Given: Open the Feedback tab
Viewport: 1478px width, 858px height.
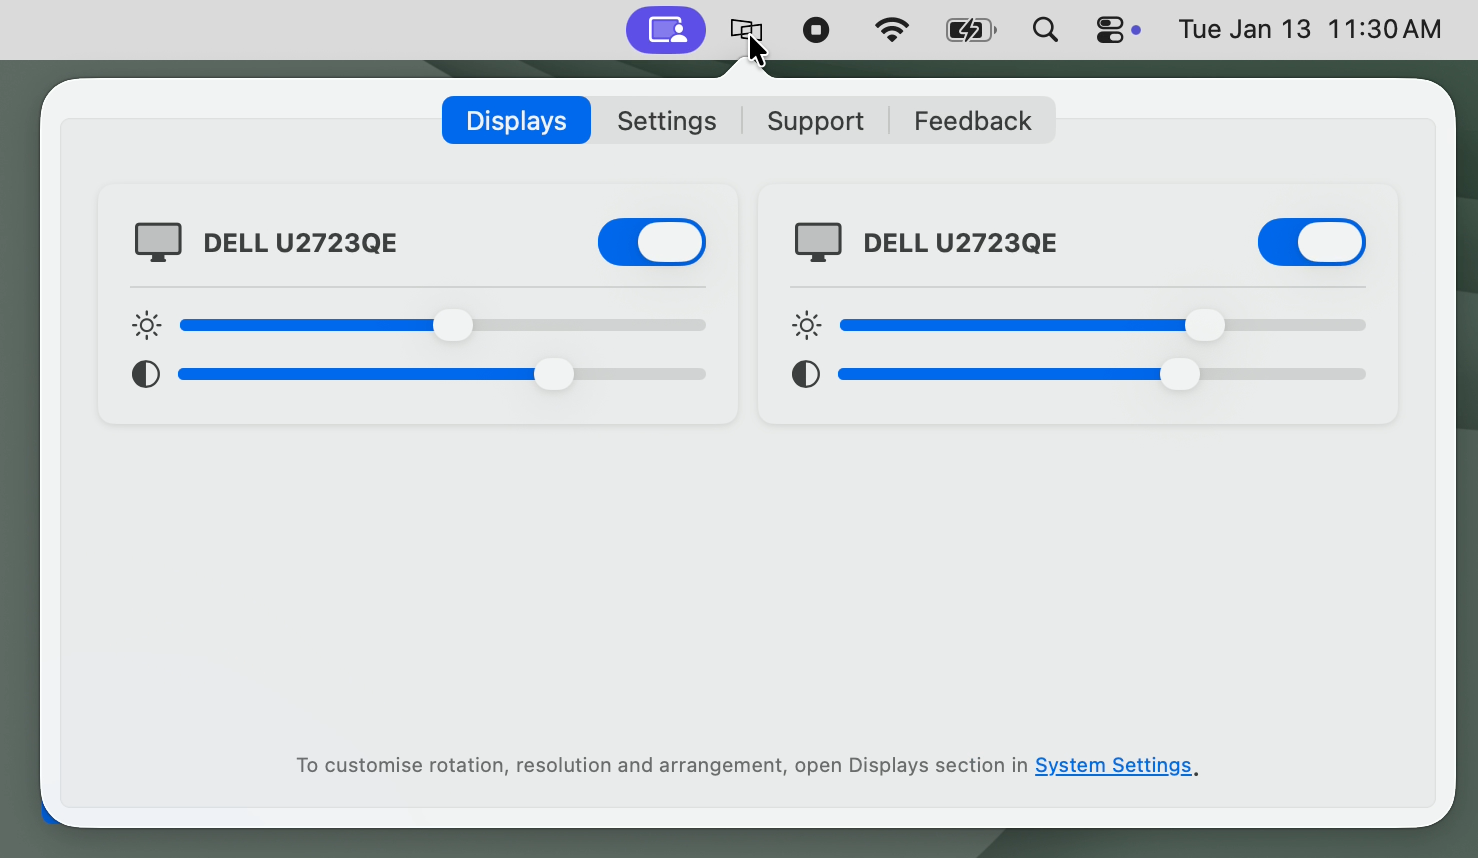Looking at the screenshot, I should pos(972,120).
